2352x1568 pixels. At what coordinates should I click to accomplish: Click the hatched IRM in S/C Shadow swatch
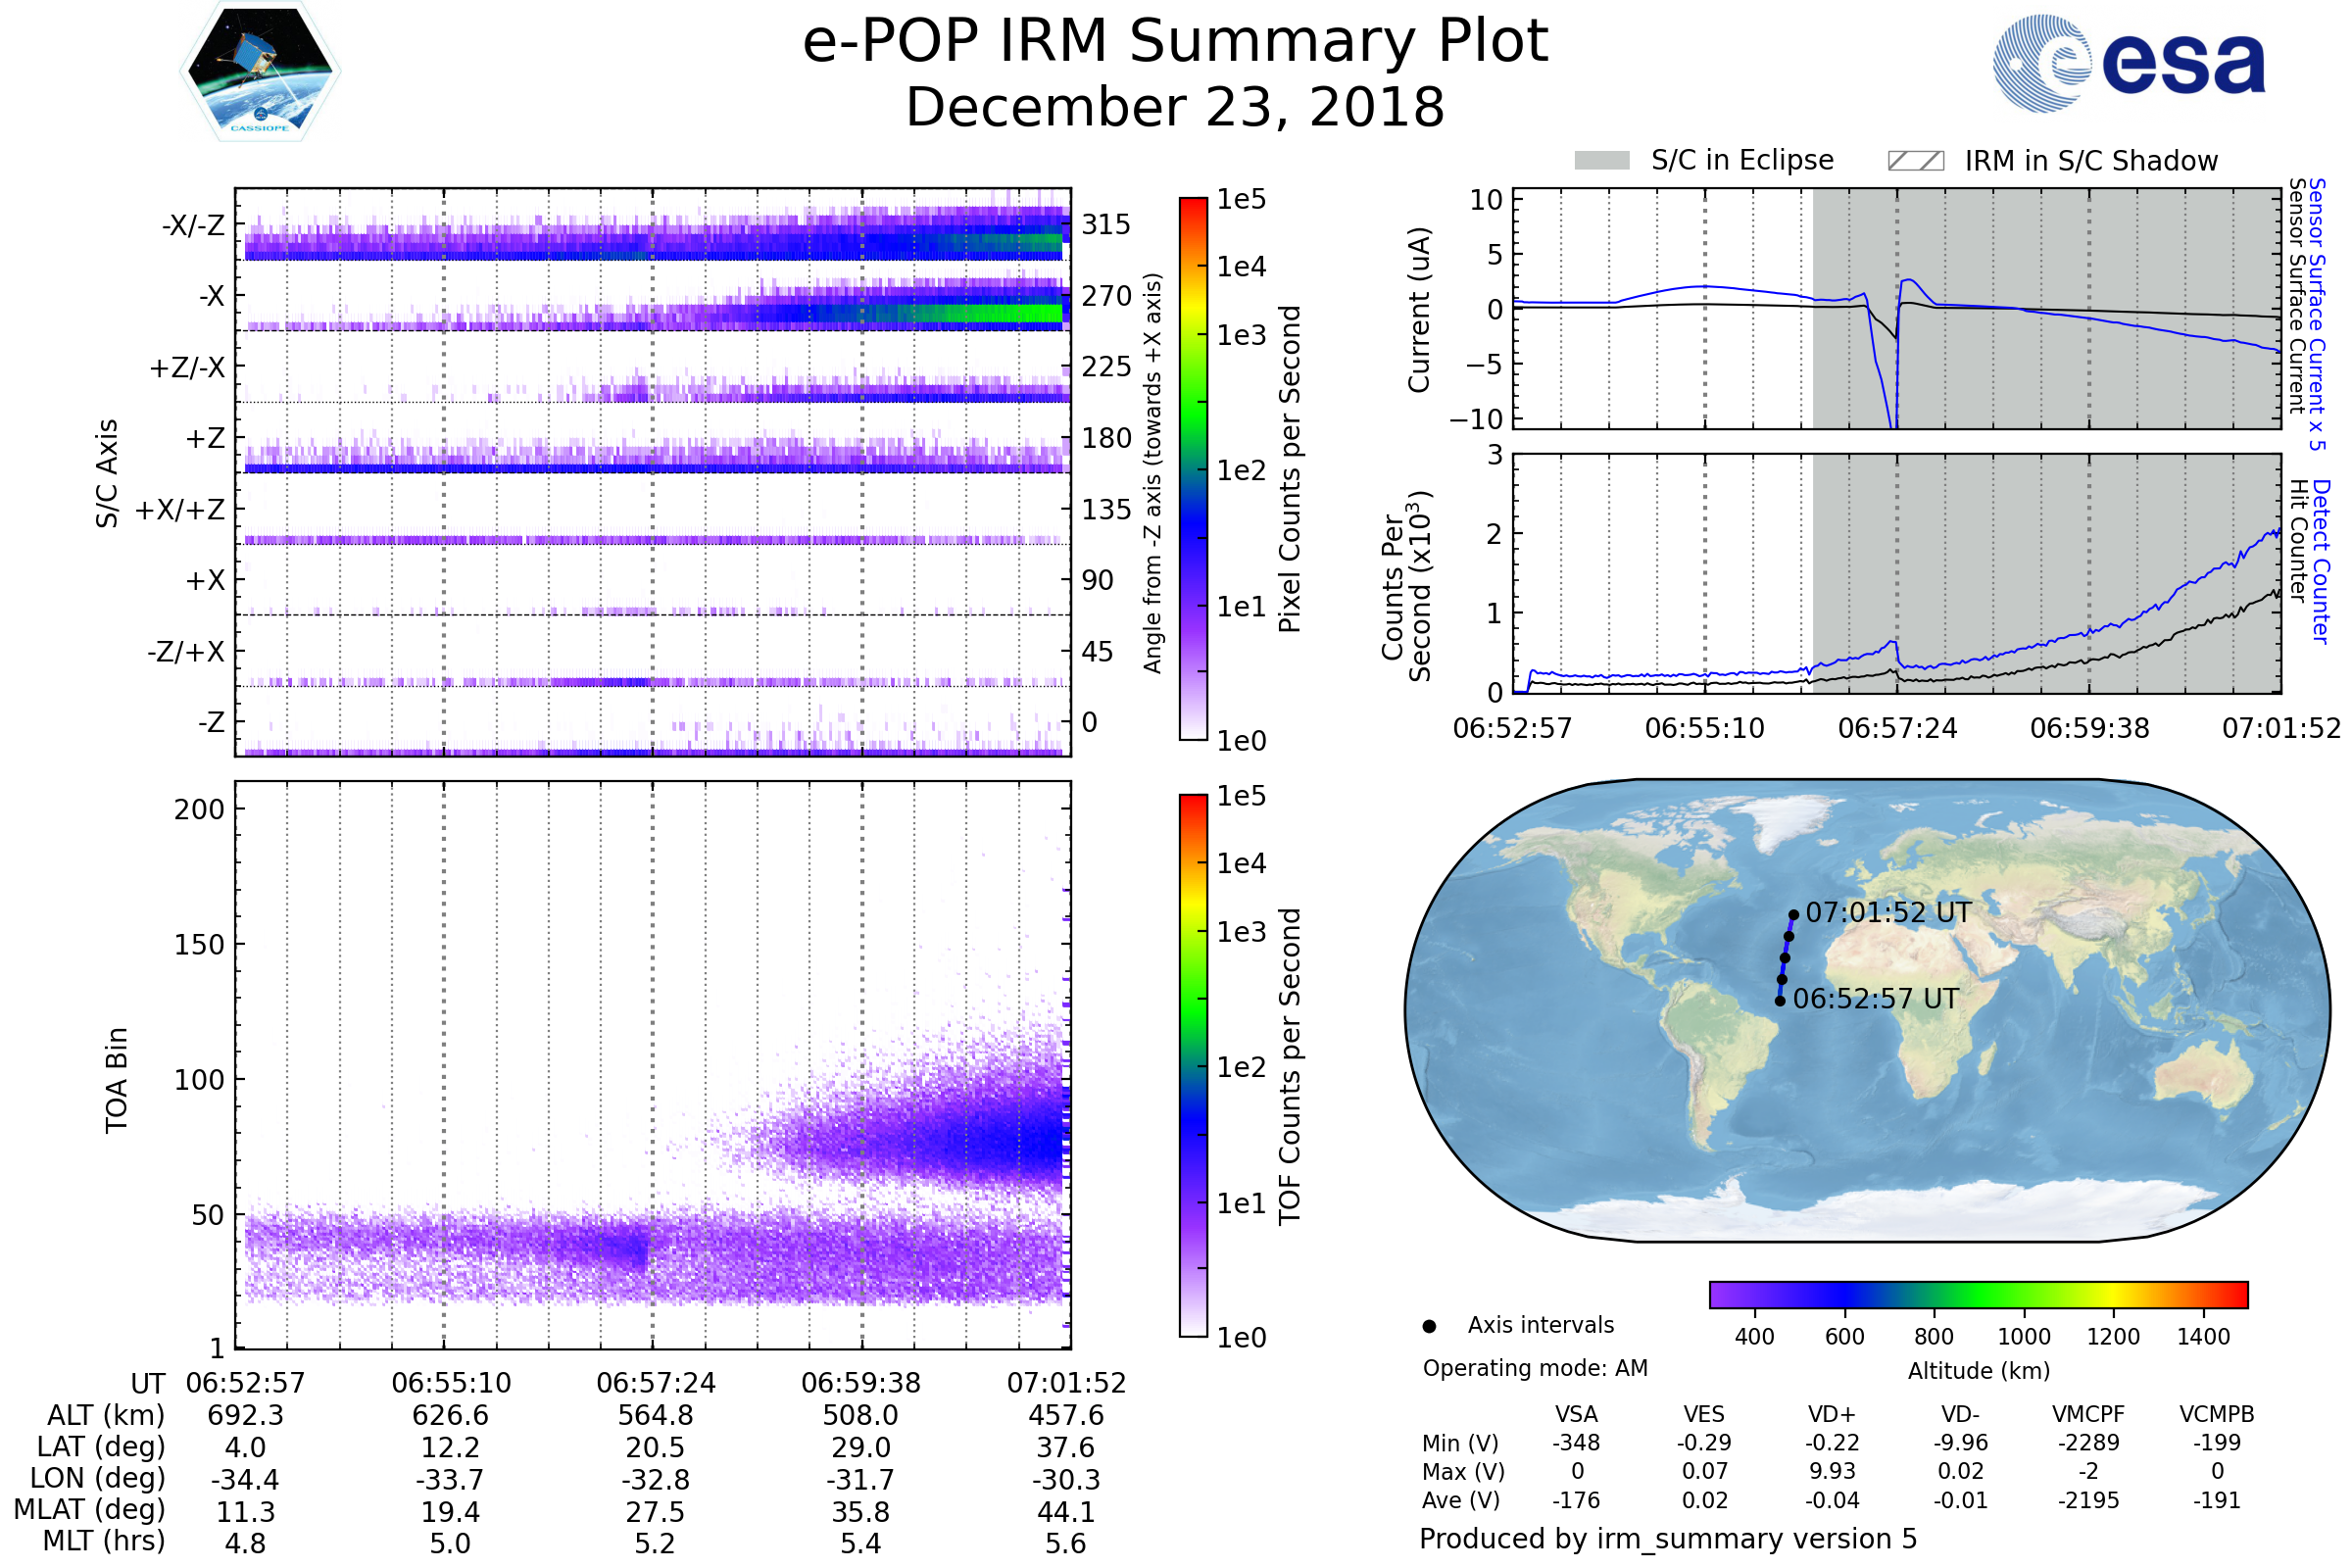pos(1915,161)
